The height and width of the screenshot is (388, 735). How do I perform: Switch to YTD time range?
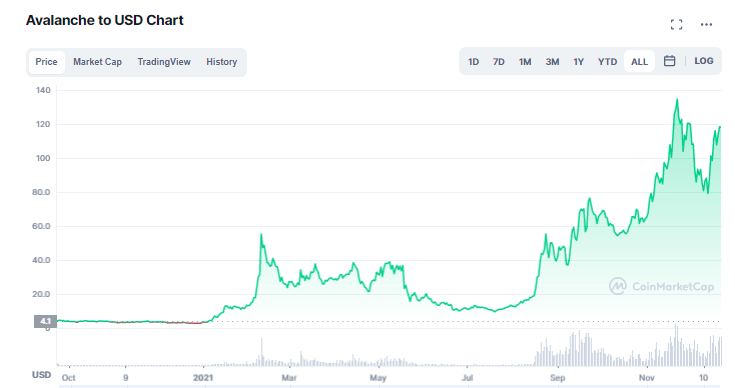coord(608,62)
